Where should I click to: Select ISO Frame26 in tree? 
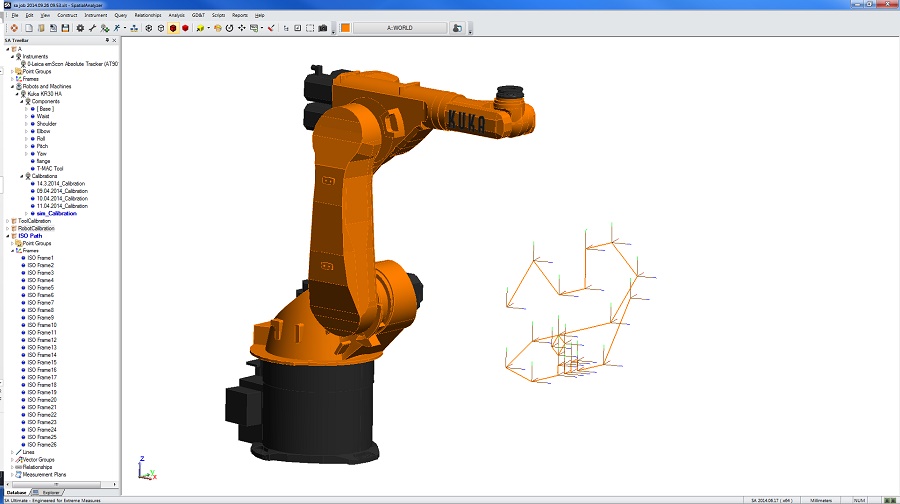click(42, 445)
